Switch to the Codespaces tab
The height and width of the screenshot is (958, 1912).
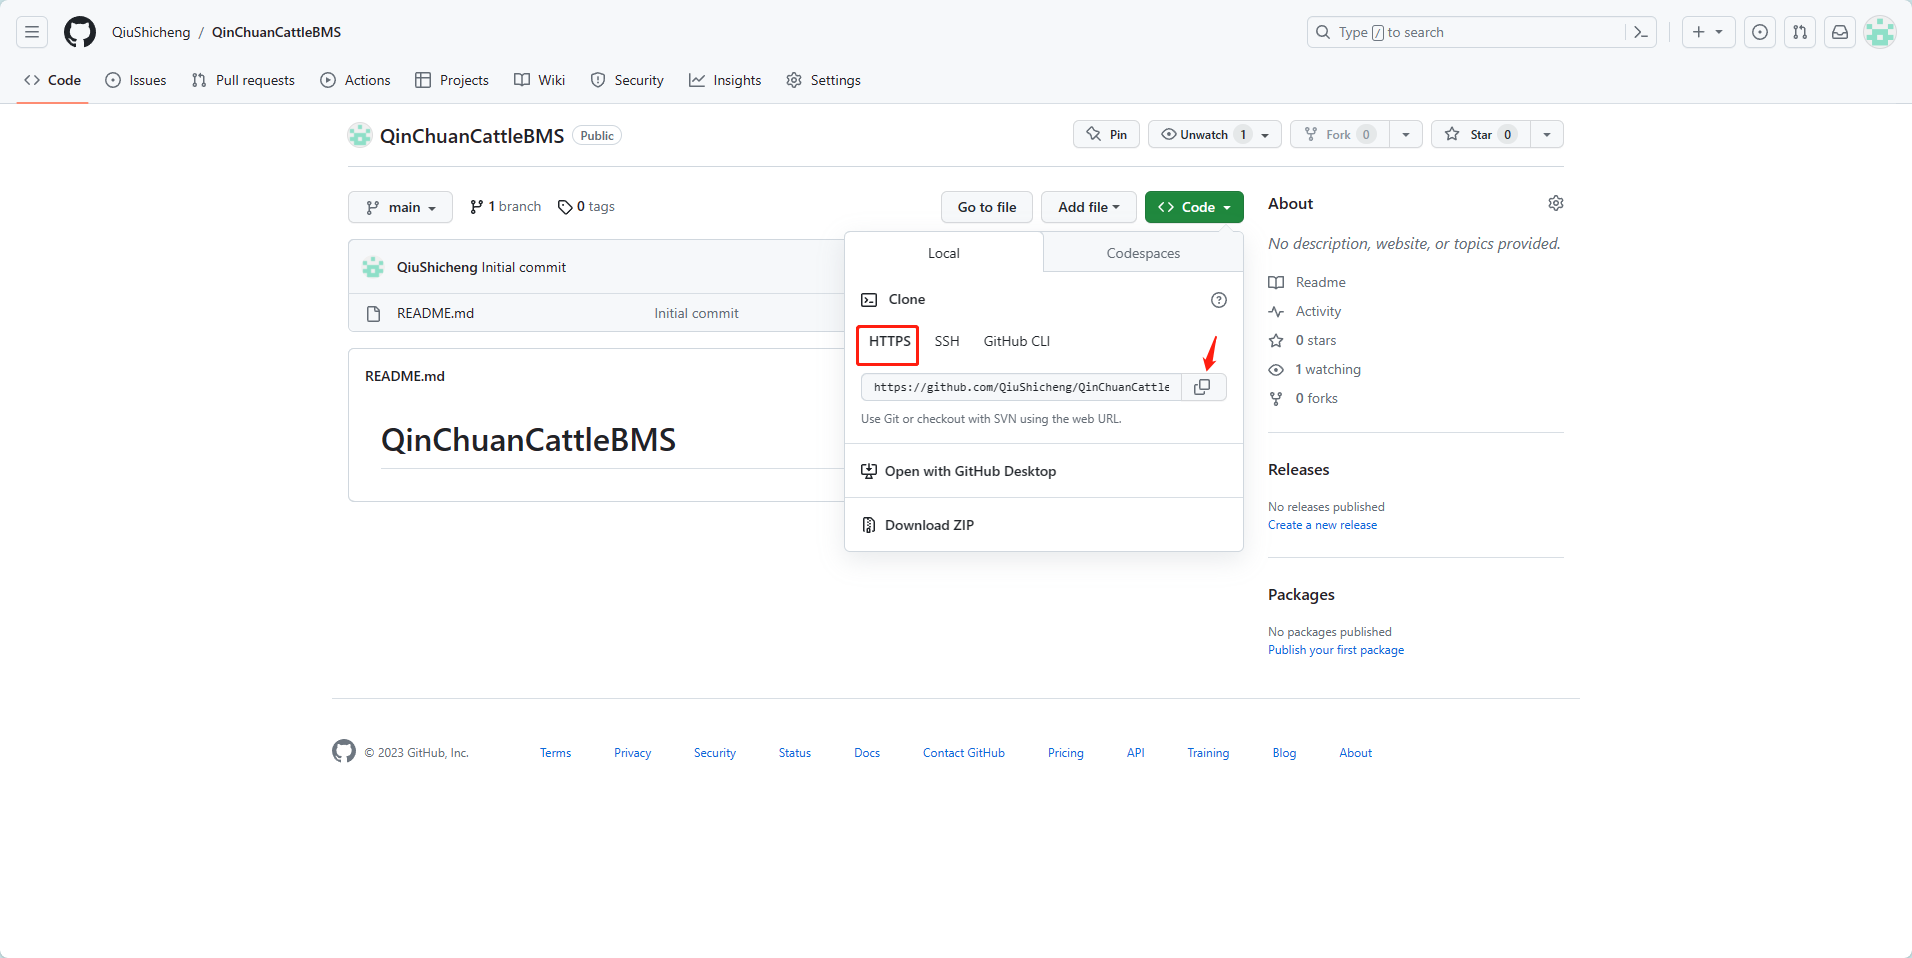click(1143, 253)
